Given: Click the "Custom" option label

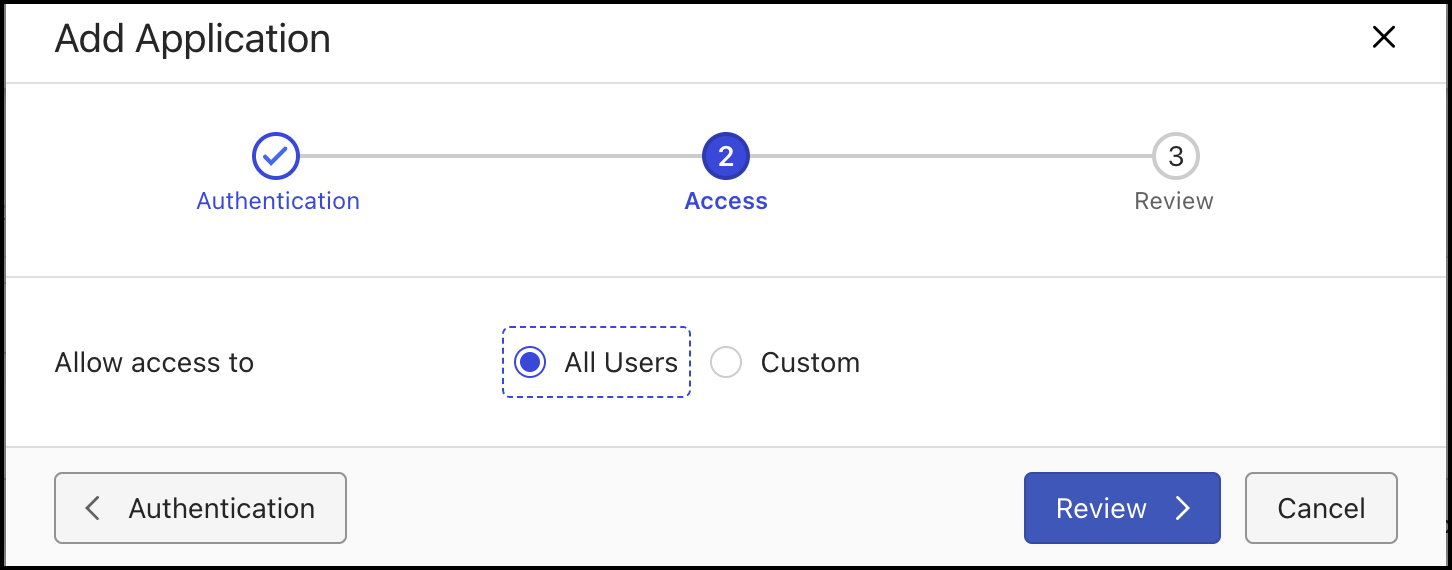Looking at the screenshot, I should tap(810, 362).
